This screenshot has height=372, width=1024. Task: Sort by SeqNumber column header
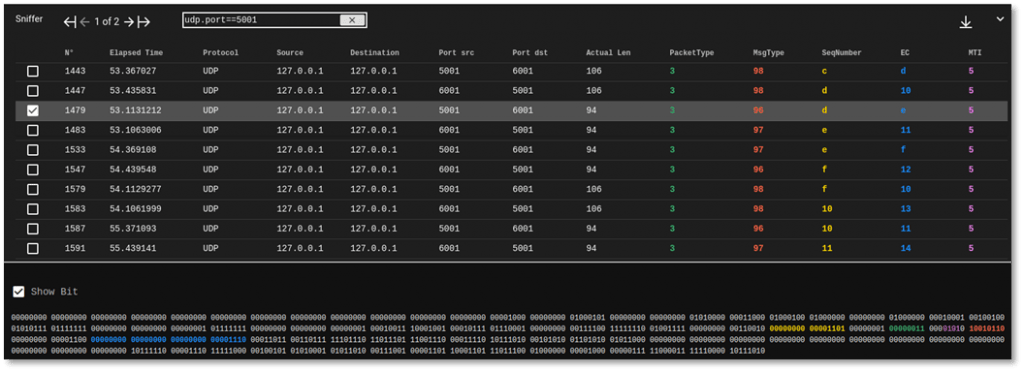tap(842, 53)
